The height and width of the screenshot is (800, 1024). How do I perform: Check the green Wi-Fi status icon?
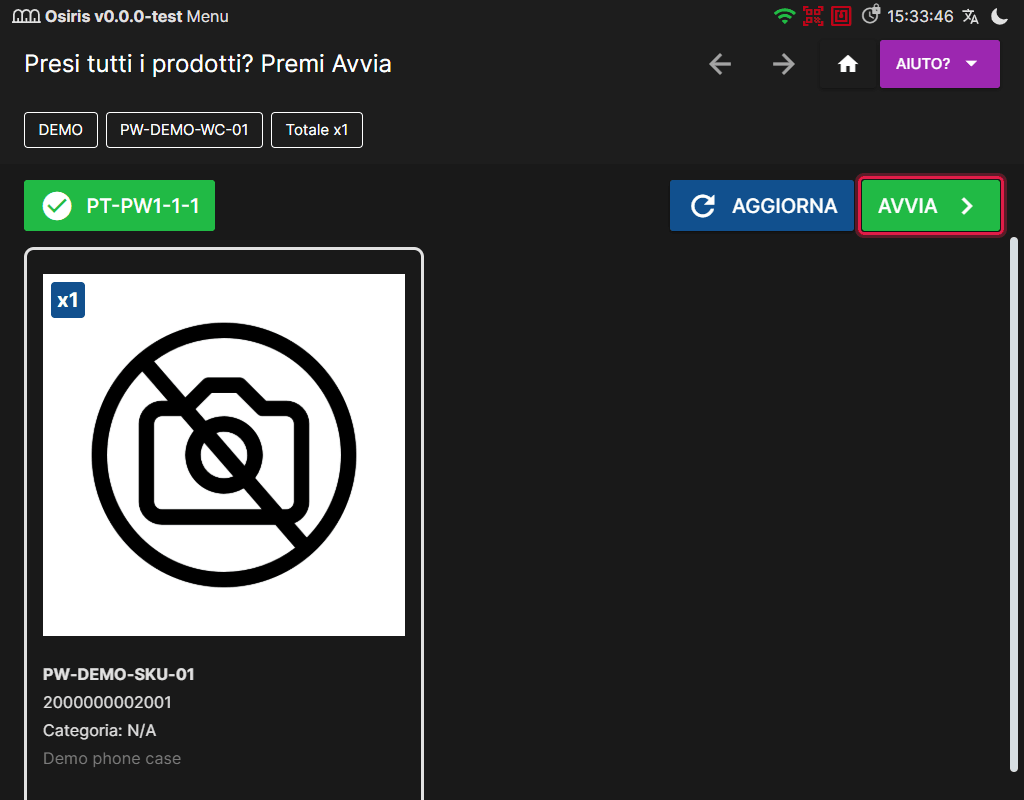[x=784, y=16]
